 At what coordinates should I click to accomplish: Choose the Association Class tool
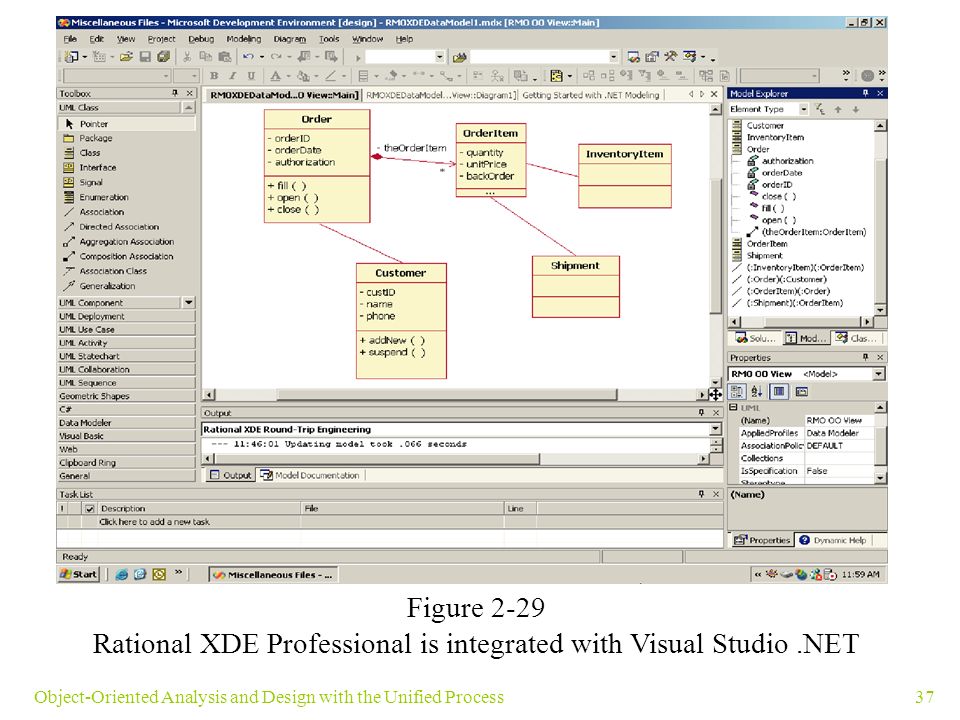[x=127, y=271]
